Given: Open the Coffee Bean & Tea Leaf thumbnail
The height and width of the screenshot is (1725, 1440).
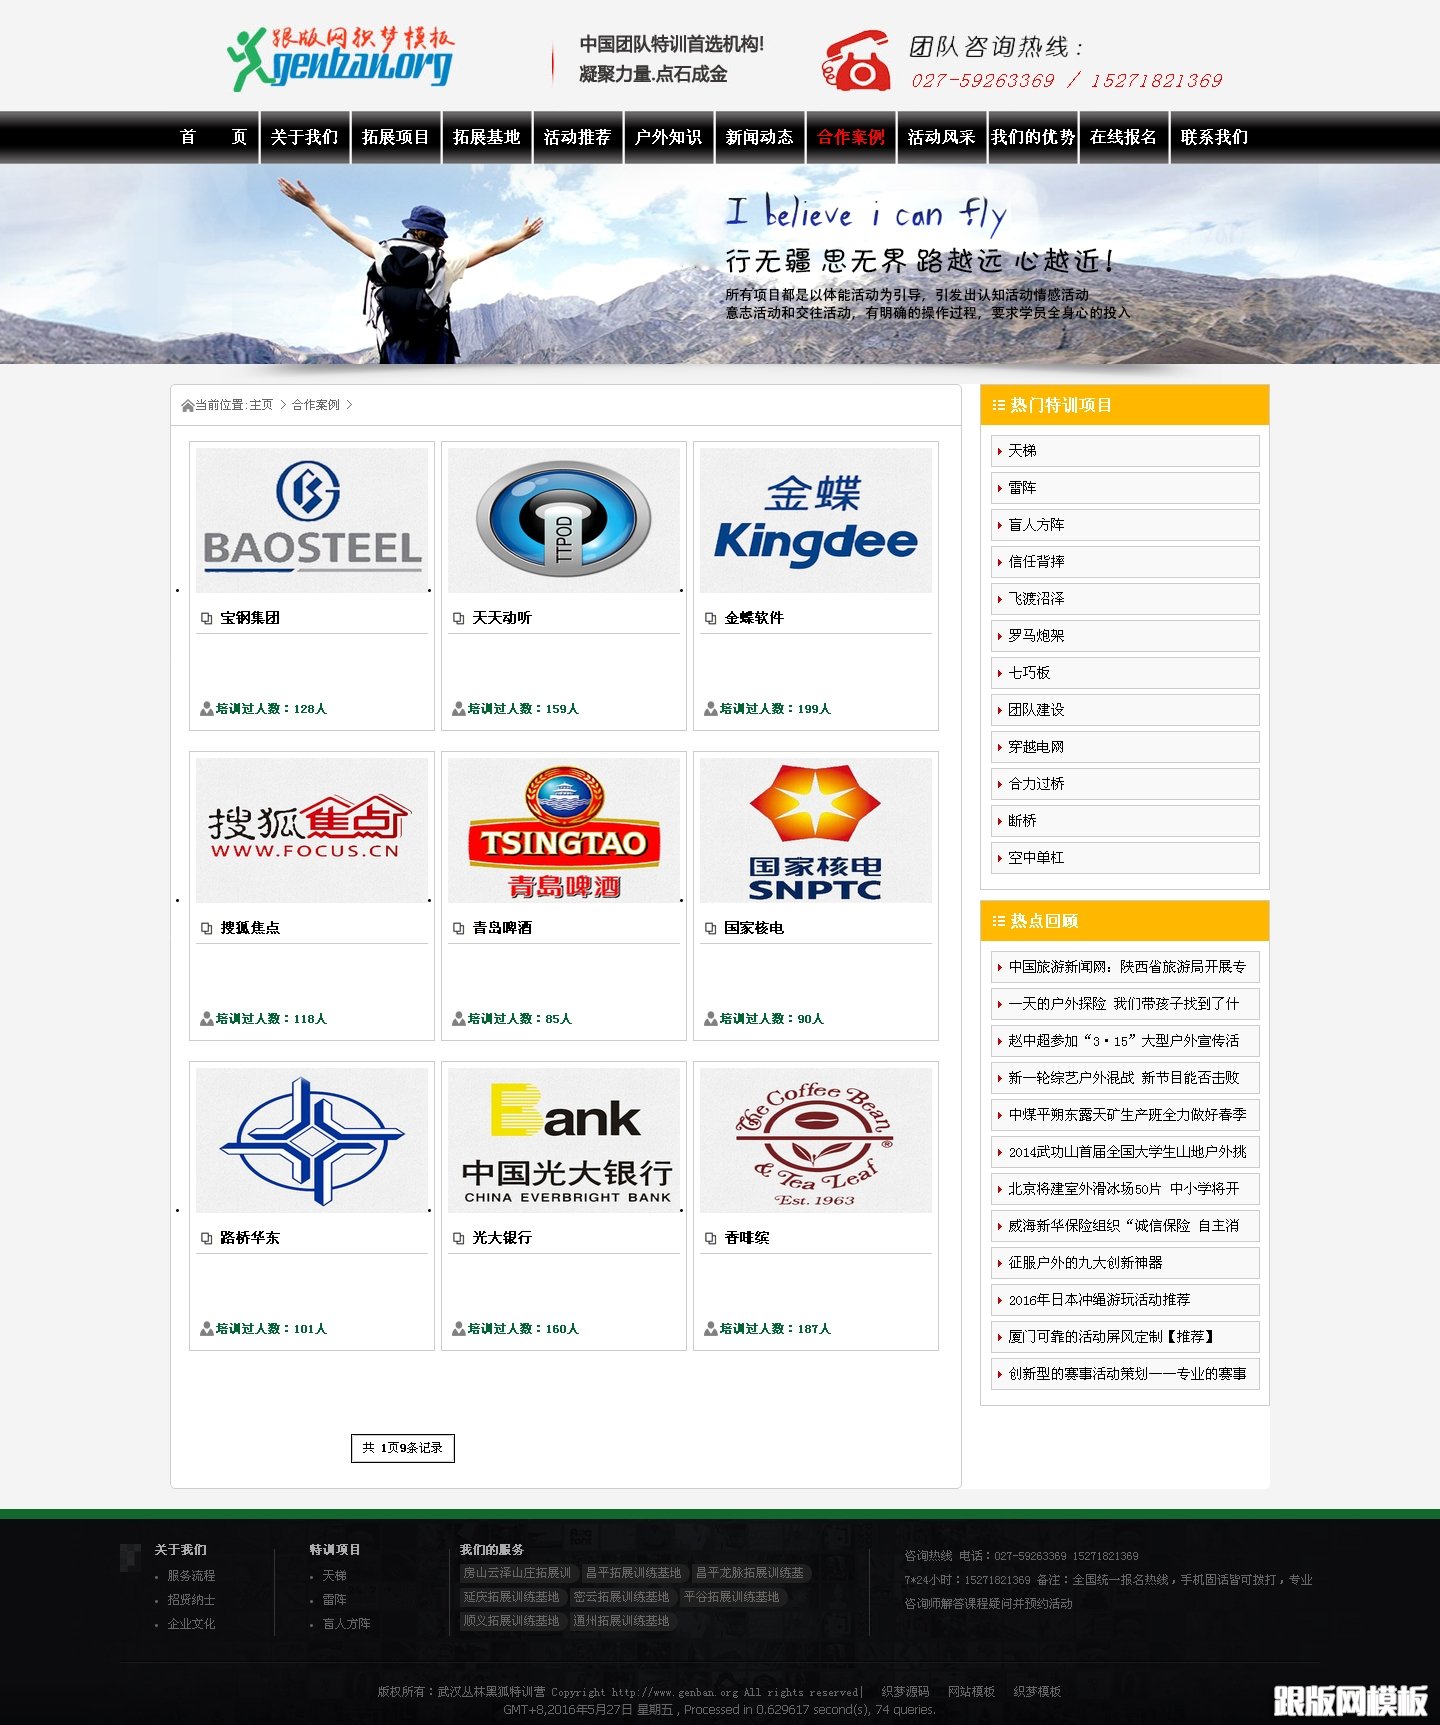Looking at the screenshot, I should pos(816,1140).
